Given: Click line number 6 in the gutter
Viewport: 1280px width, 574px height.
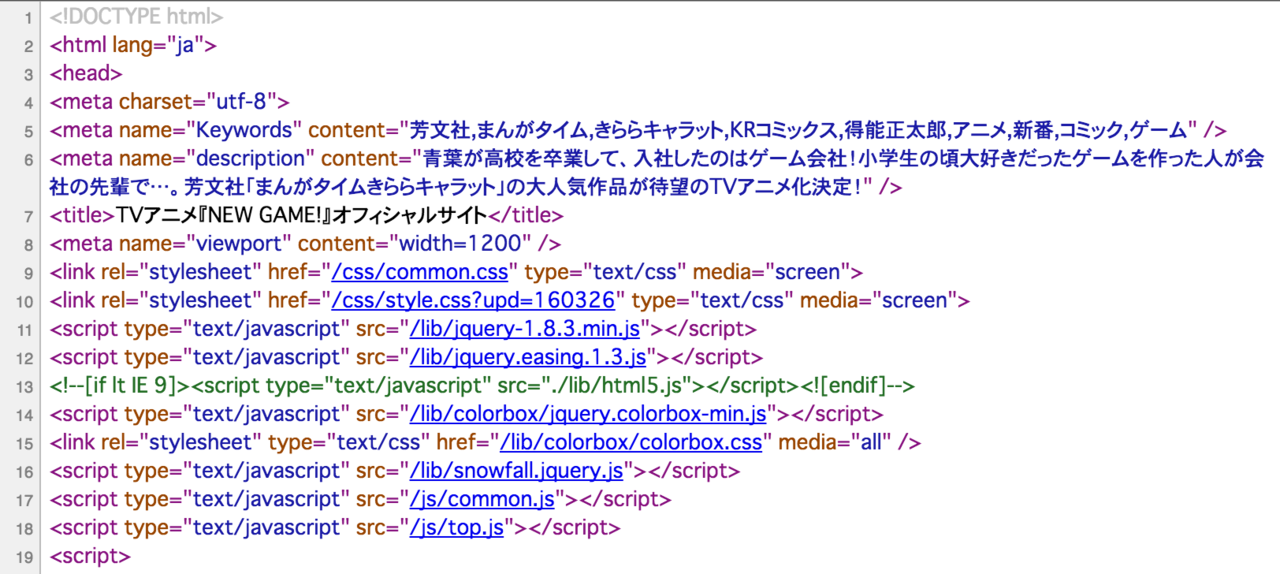Looking at the screenshot, I should [x=29, y=159].
